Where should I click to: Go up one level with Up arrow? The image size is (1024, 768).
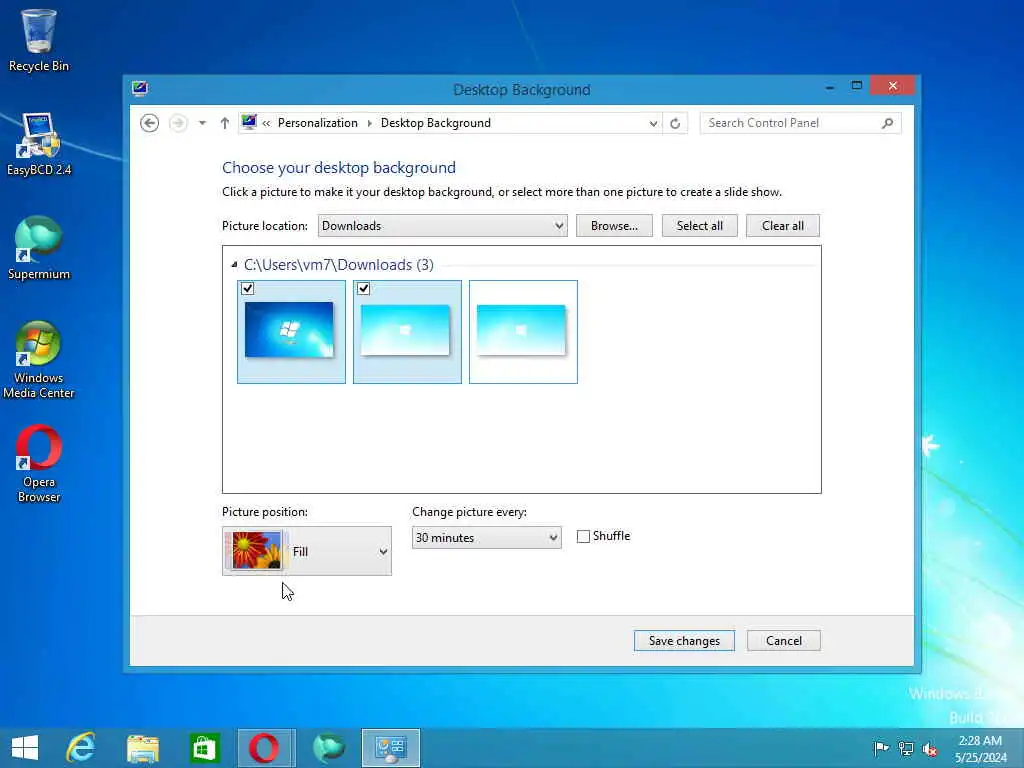click(225, 123)
